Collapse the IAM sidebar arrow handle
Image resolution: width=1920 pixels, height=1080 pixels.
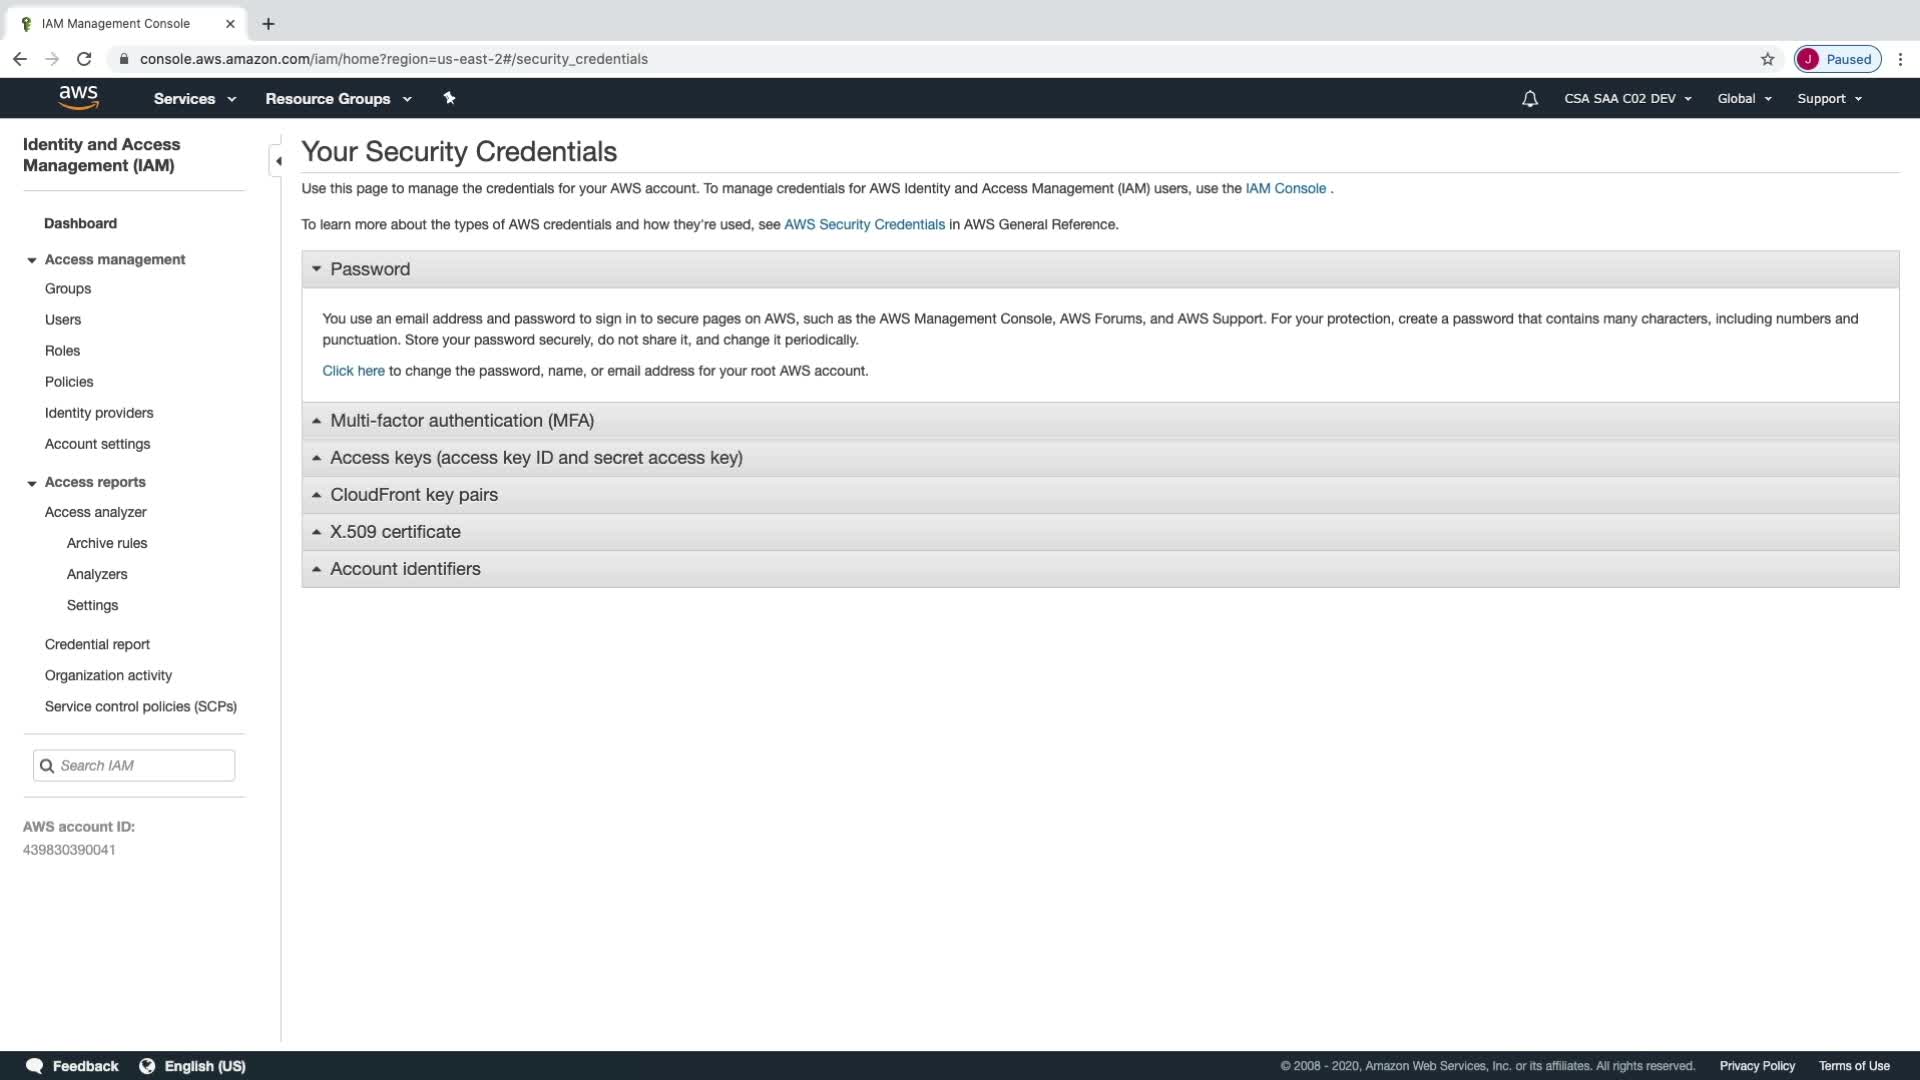tap(277, 161)
